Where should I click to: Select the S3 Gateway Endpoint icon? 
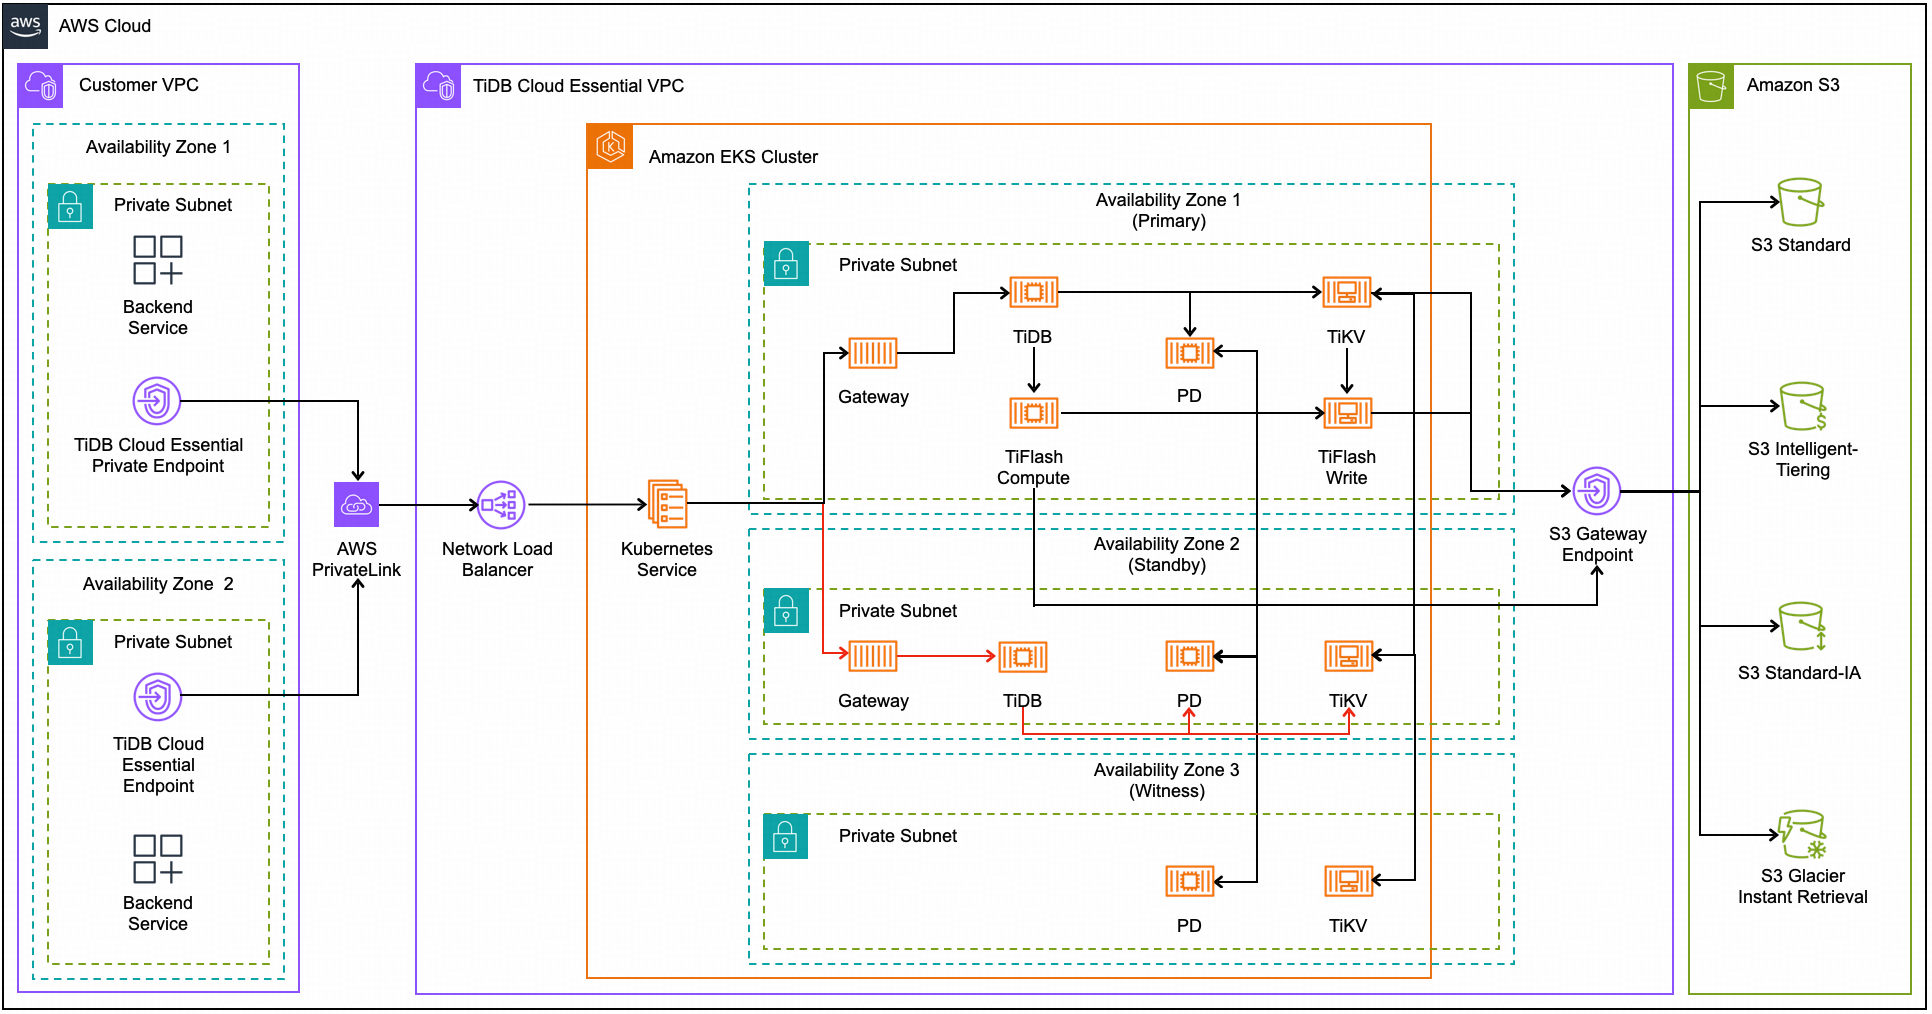1596,491
